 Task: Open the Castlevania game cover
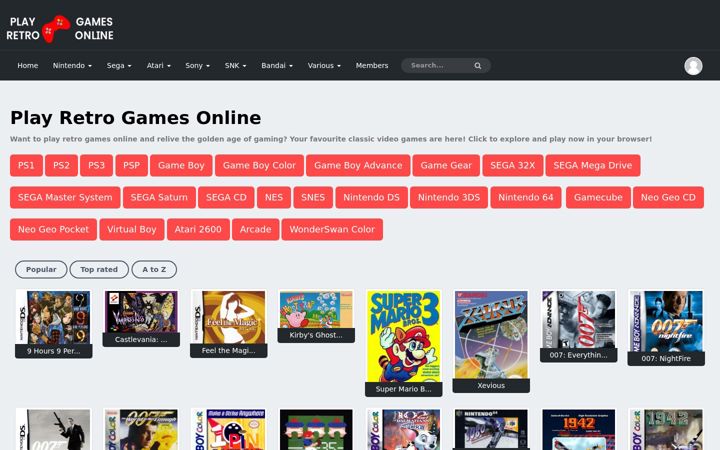[x=141, y=312]
